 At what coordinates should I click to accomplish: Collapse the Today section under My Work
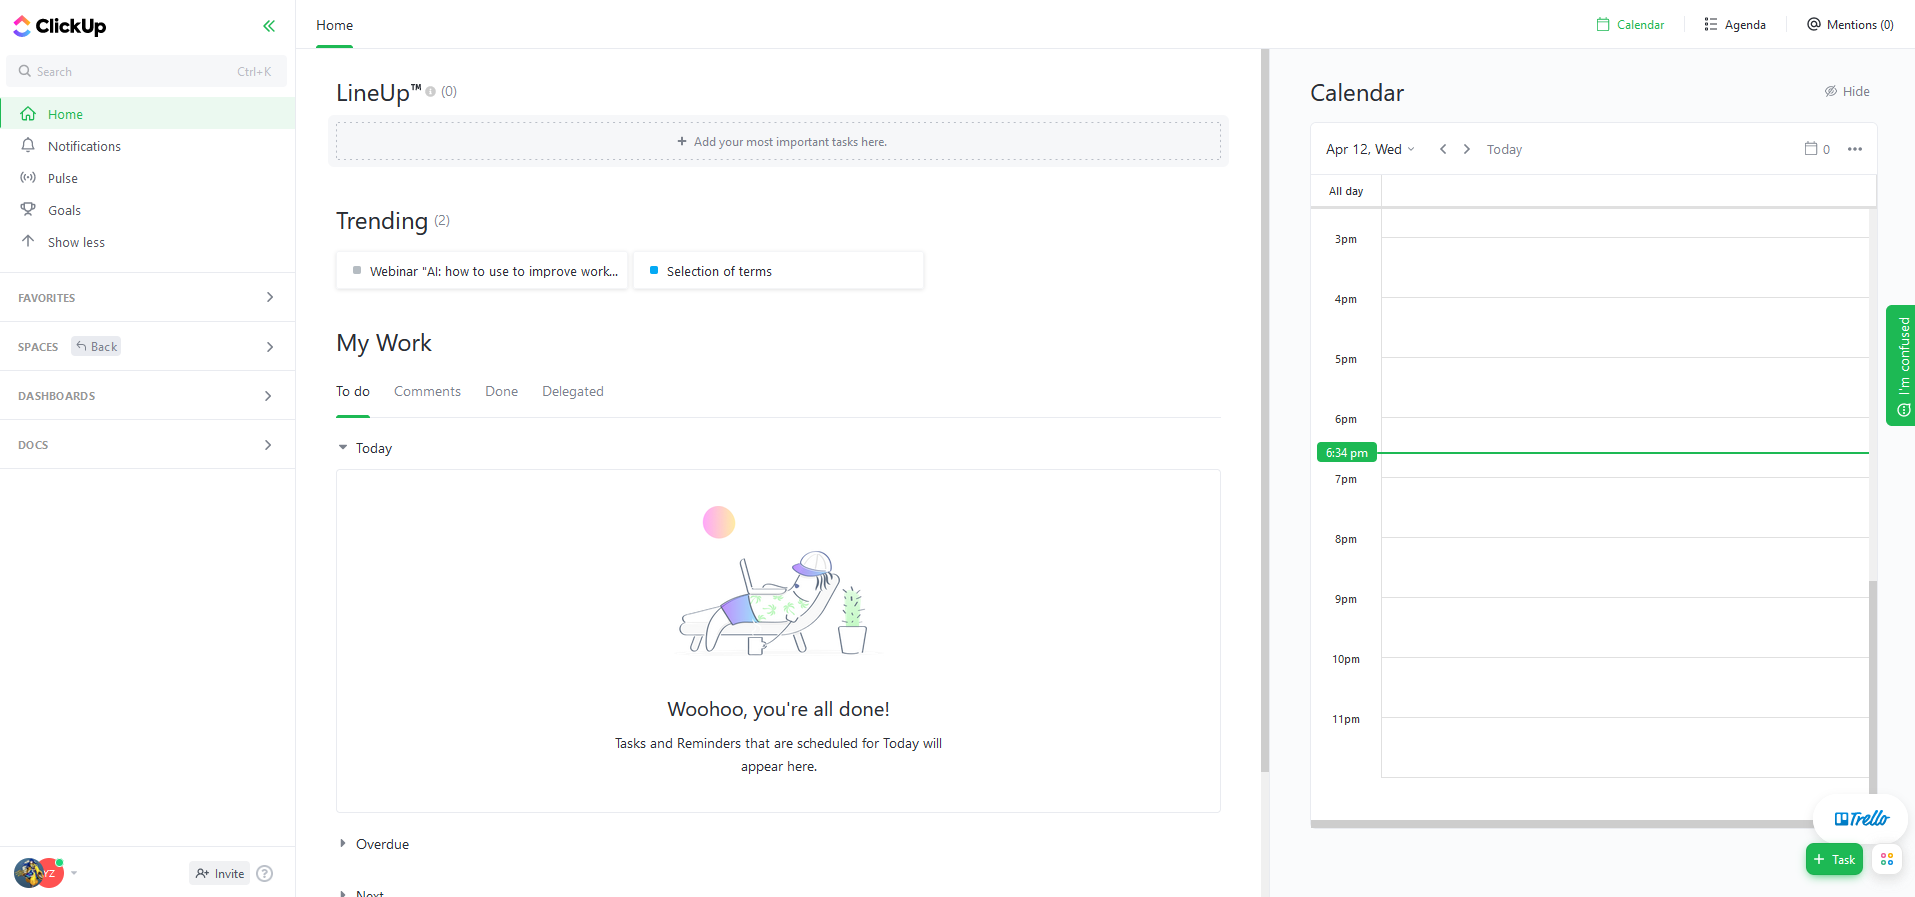344,447
